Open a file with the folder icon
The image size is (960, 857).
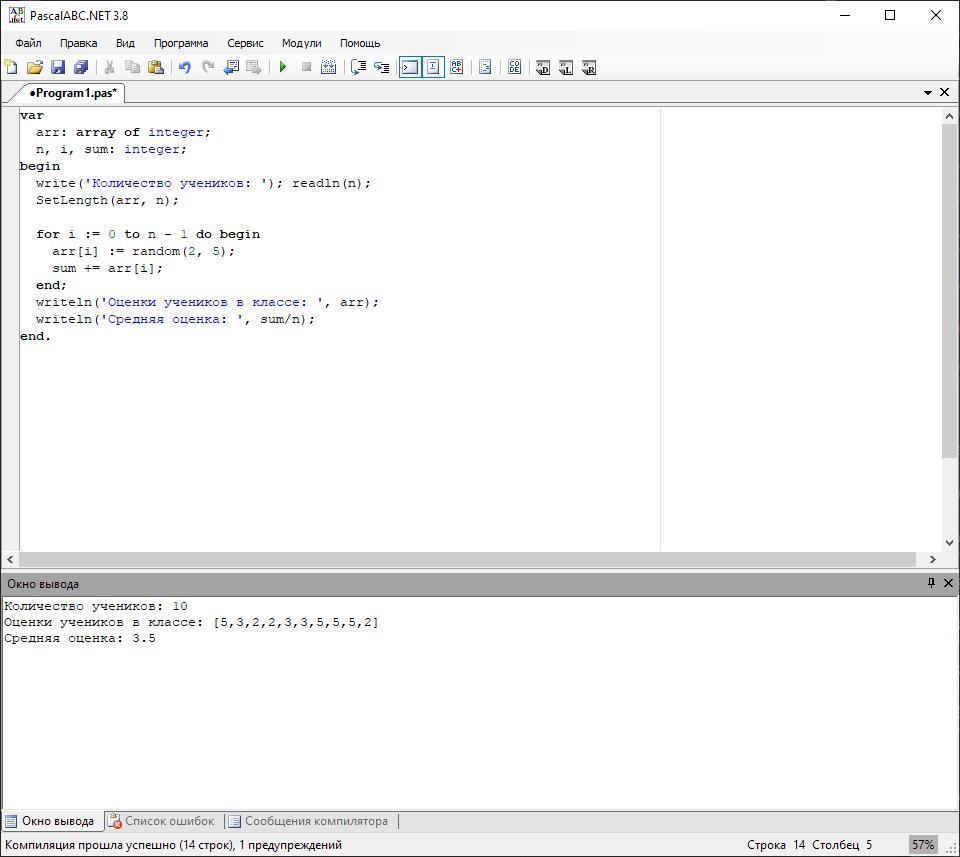(x=35, y=67)
